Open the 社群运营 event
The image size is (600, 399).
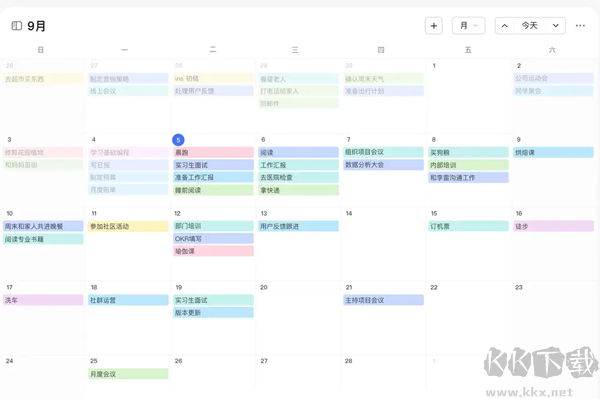coord(128,300)
